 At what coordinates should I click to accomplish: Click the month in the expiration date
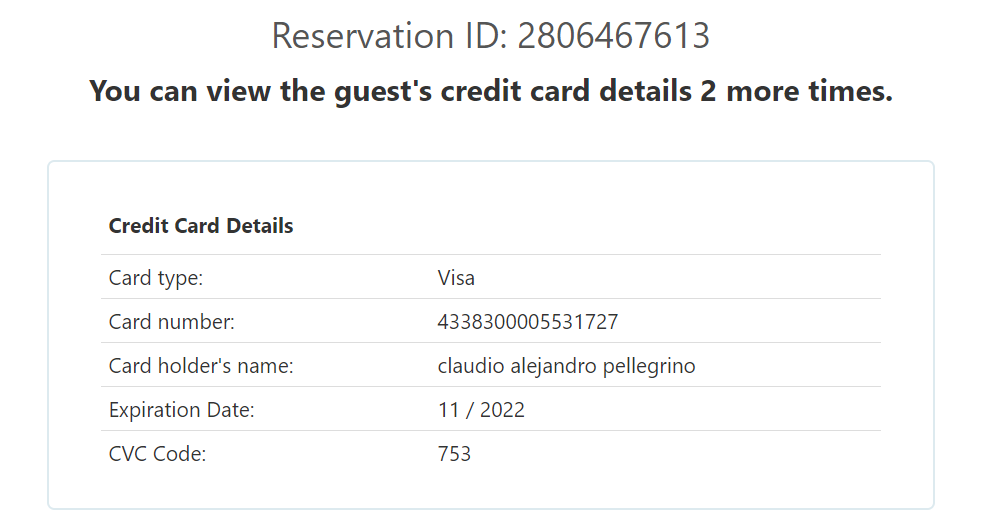click(448, 410)
